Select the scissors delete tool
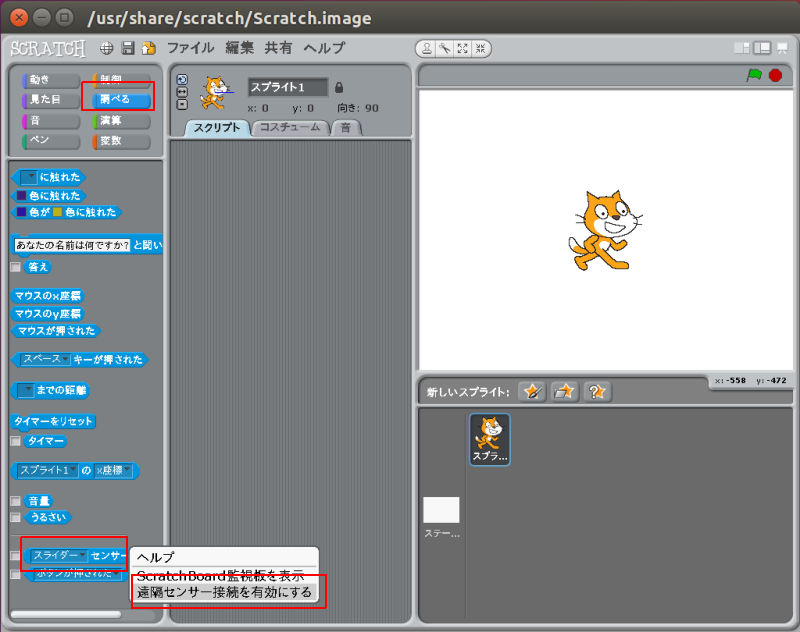The width and height of the screenshot is (800, 632). (445, 48)
